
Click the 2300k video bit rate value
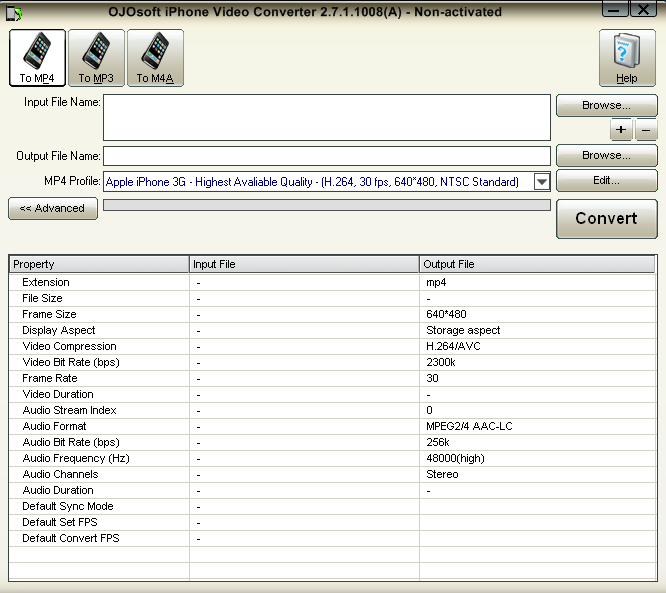click(441, 362)
